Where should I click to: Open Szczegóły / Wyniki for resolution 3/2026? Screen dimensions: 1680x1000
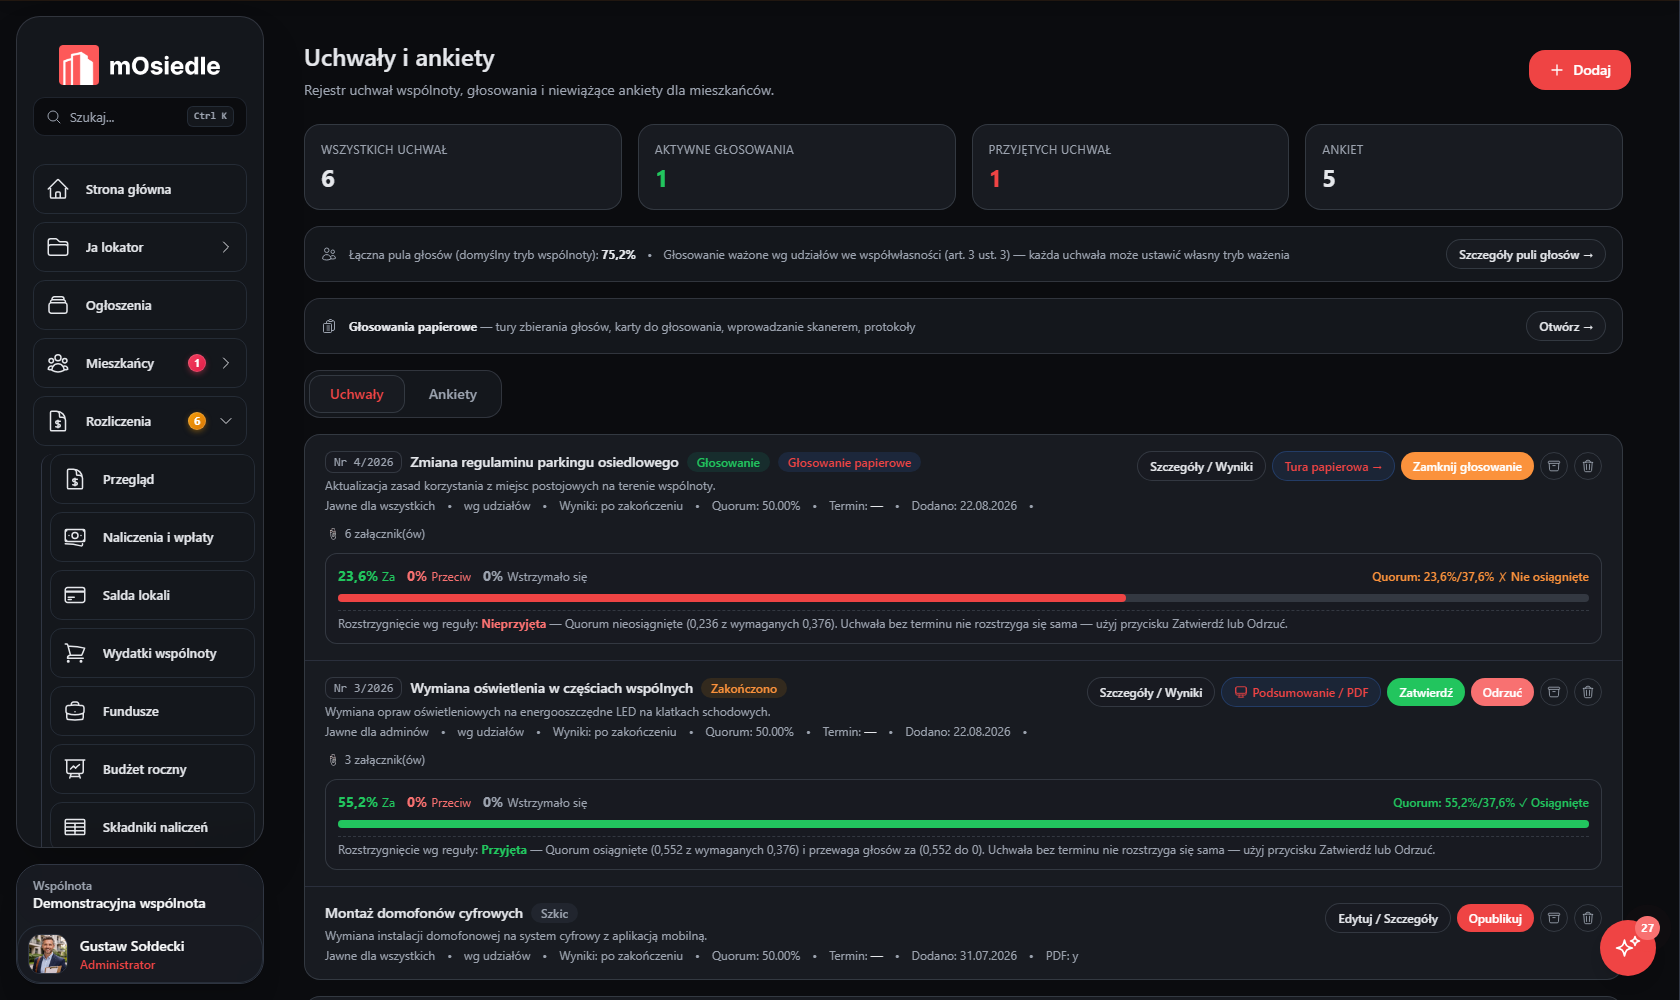click(x=1151, y=692)
